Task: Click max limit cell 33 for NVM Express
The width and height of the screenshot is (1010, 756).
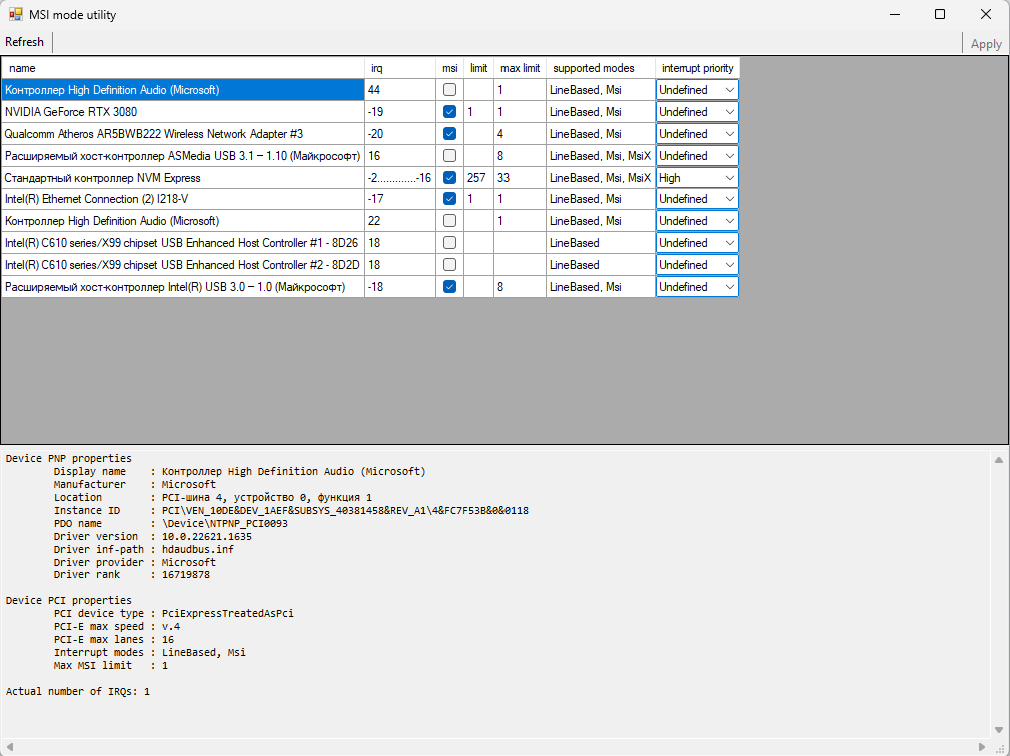Action: pos(520,178)
